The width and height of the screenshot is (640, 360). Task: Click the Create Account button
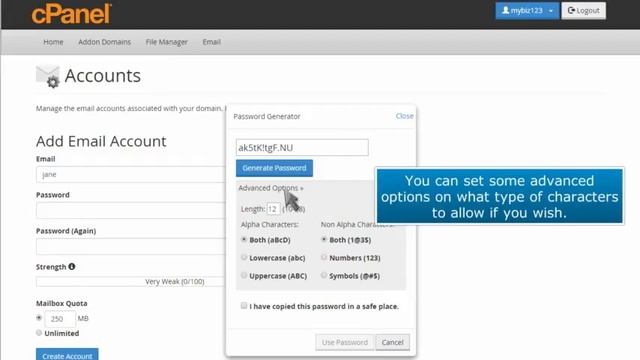click(x=67, y=354)
